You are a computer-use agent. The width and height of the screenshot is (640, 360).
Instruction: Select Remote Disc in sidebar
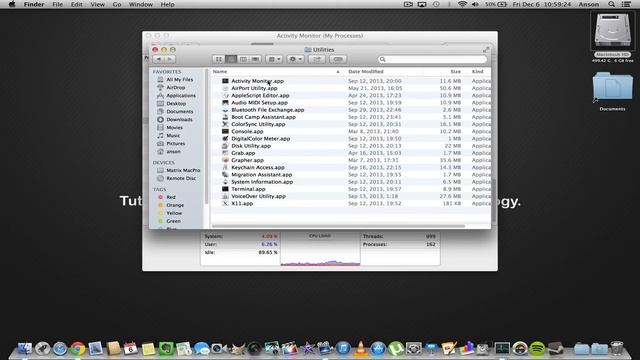(181, 178)
